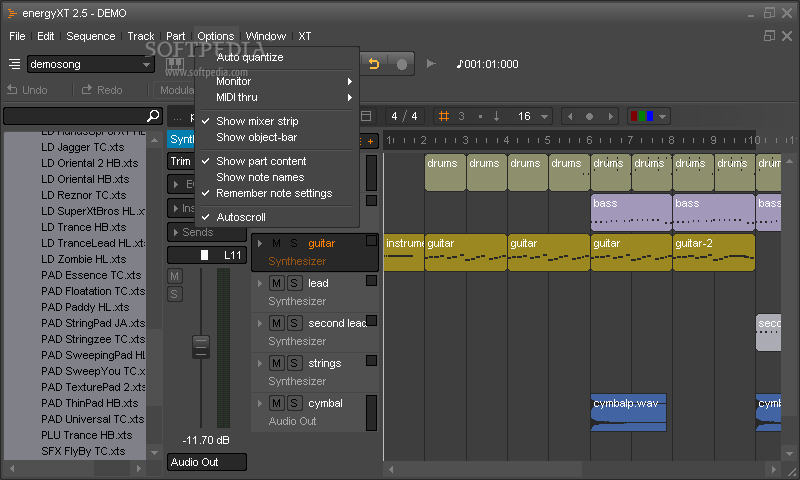The image size is (800, 480).
Task: Solo the mixer strip with S button
Action: 174,294
